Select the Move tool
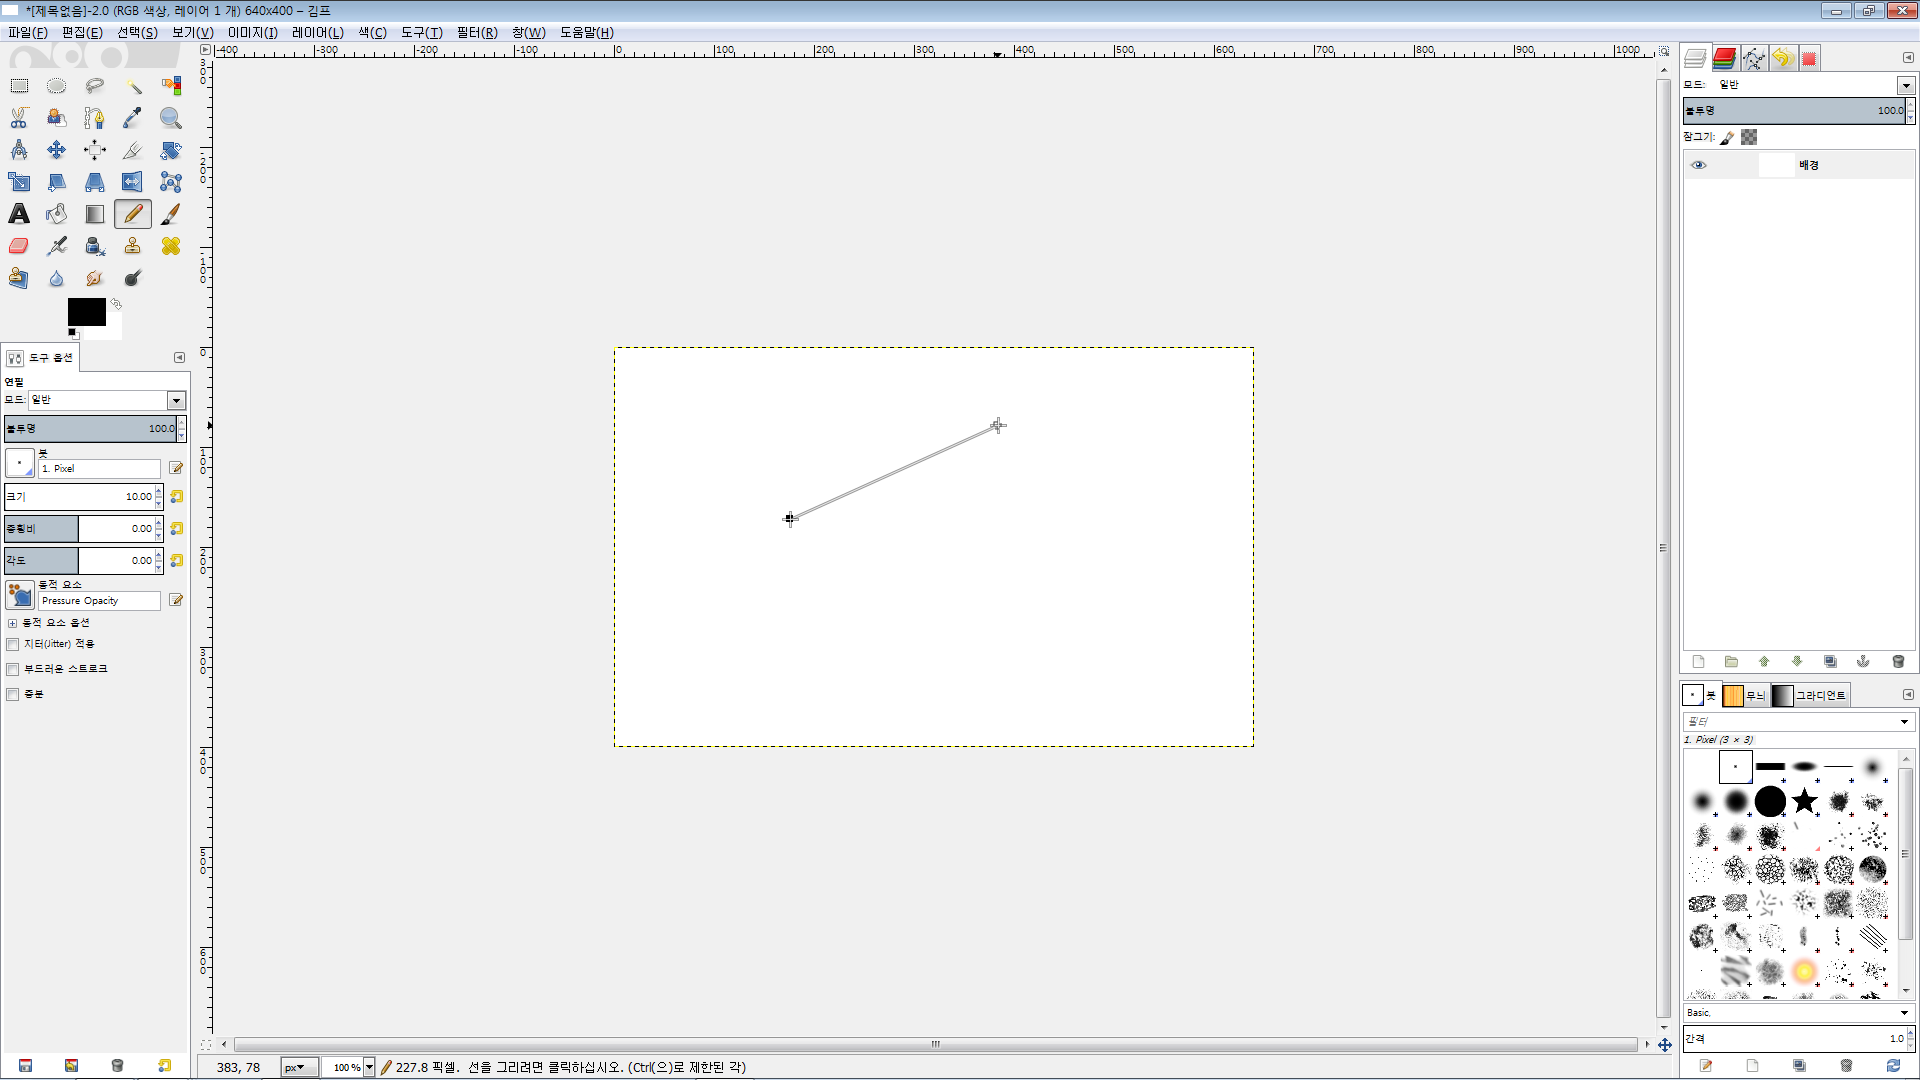 [57, 150]
